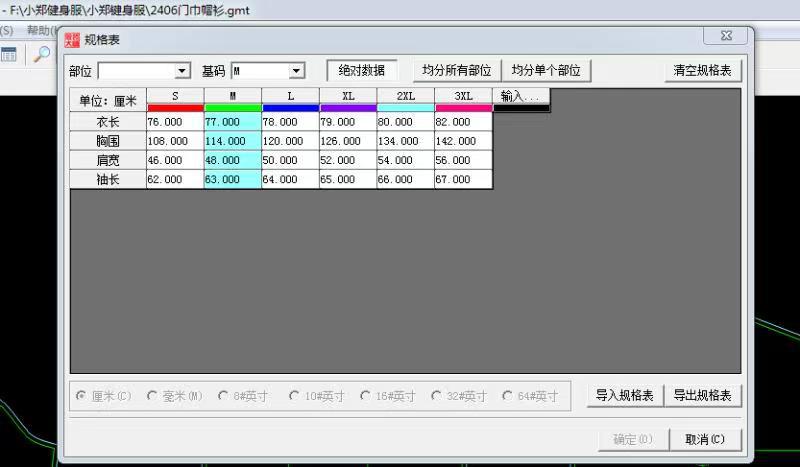Viewport: 800px width, 467px height.
Task: Click the highlighted cell 63.000
Action: pyautogui.click(x=233, y=180)
